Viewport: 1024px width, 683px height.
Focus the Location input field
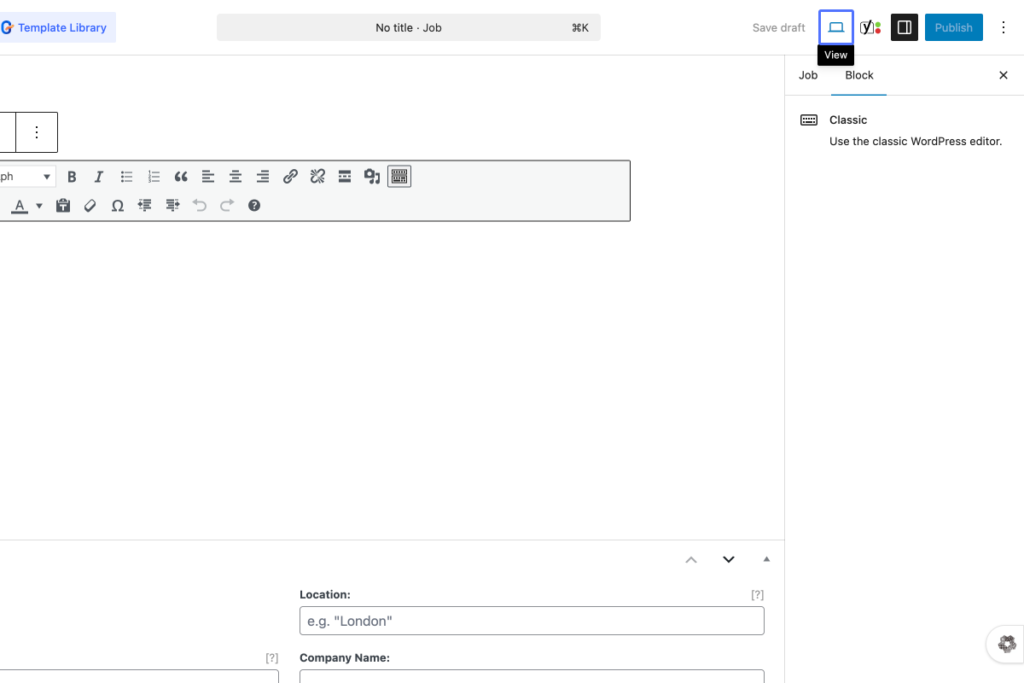point(532,621)
